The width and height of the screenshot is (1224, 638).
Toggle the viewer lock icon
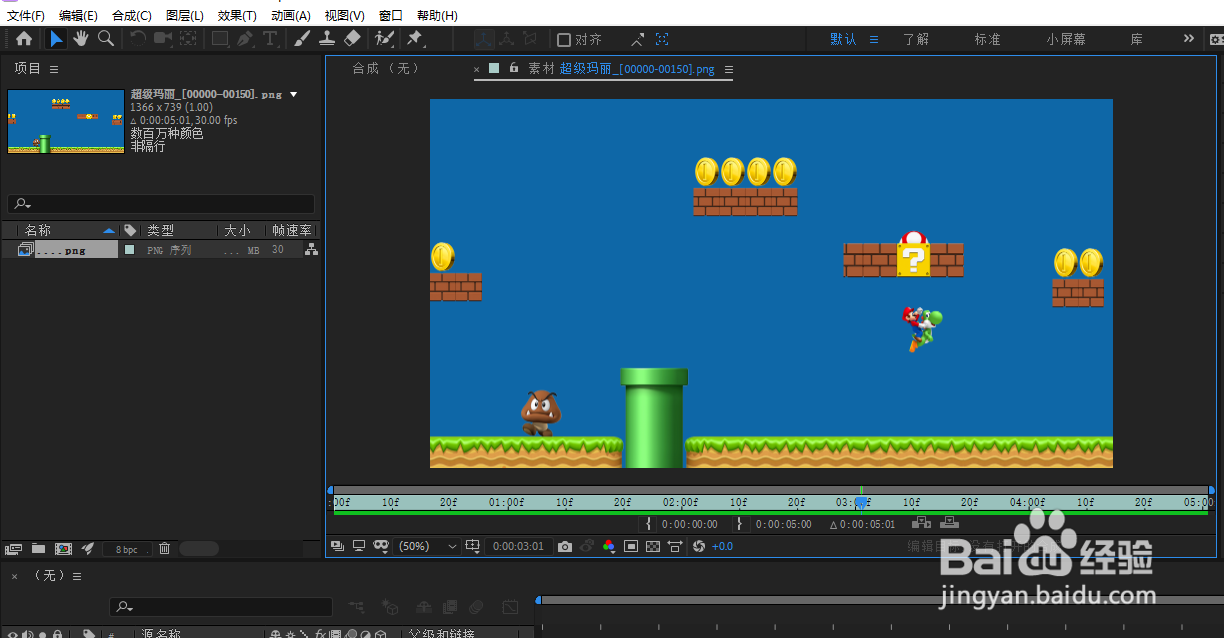514,68
